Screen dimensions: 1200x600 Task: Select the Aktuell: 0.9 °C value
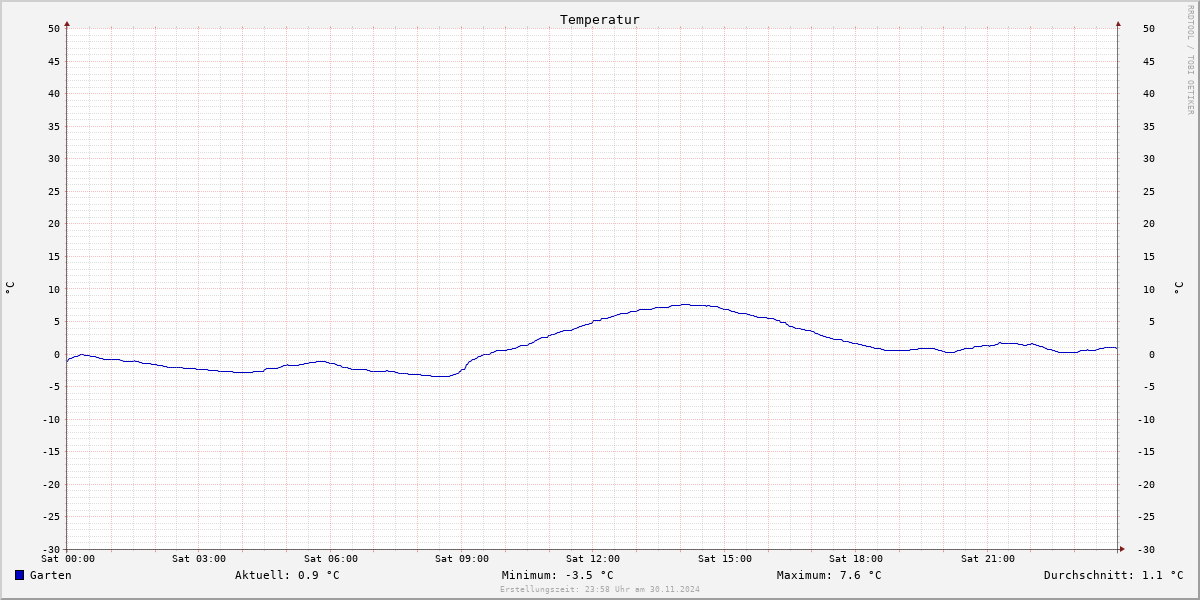287,575
